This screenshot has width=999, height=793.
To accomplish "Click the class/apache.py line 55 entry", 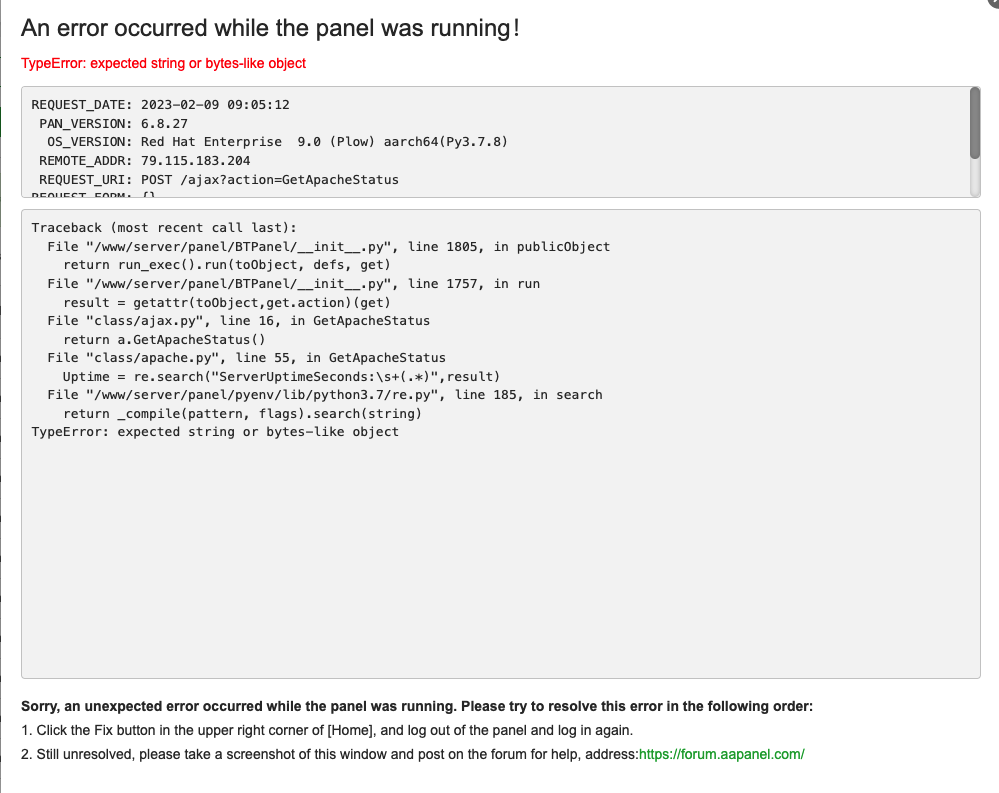I will point(246,357).
